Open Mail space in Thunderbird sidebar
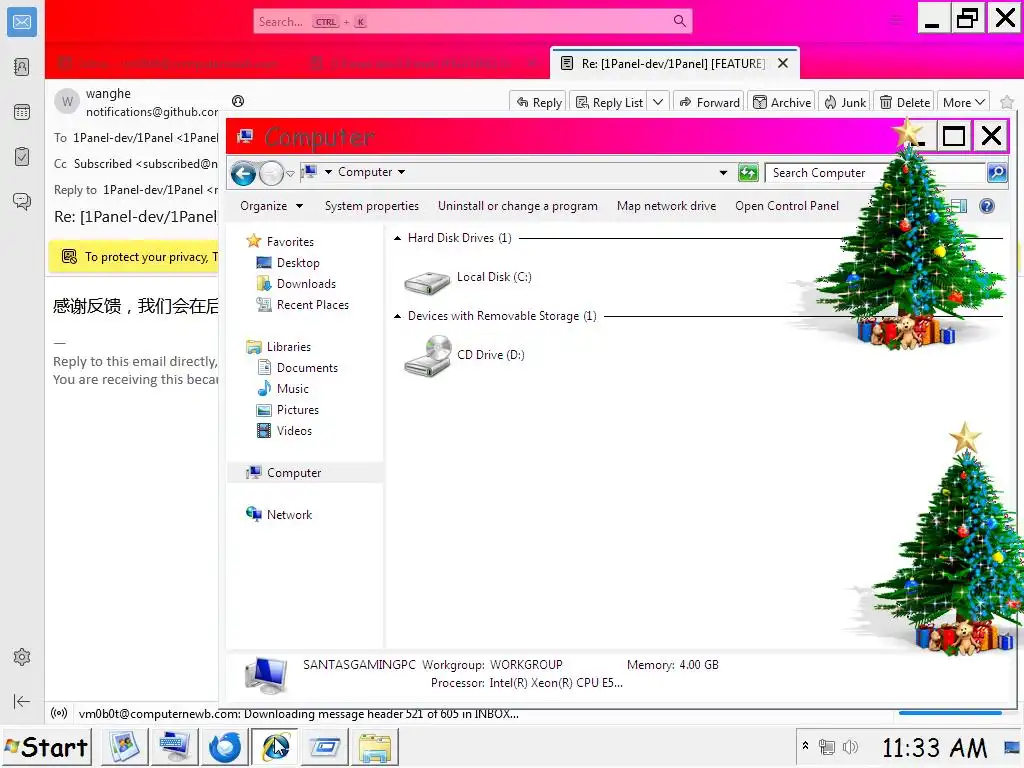 (x=22, y=22)
